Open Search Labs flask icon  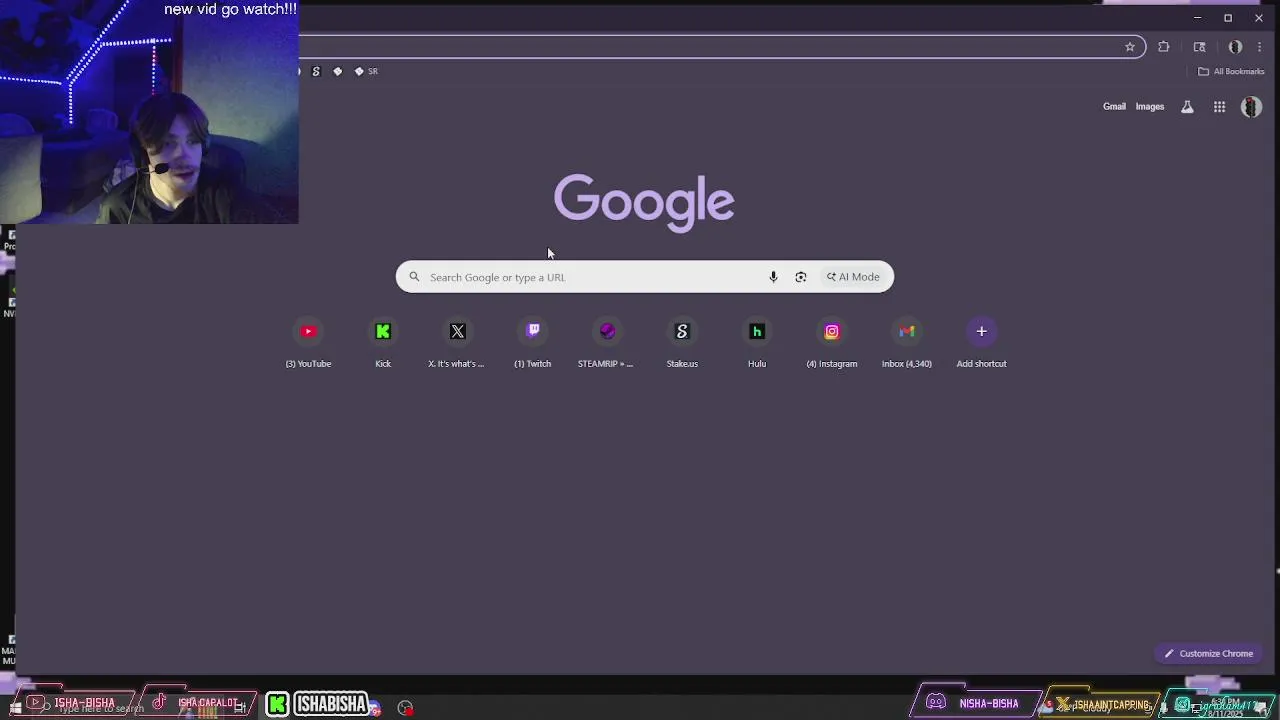1187,107
